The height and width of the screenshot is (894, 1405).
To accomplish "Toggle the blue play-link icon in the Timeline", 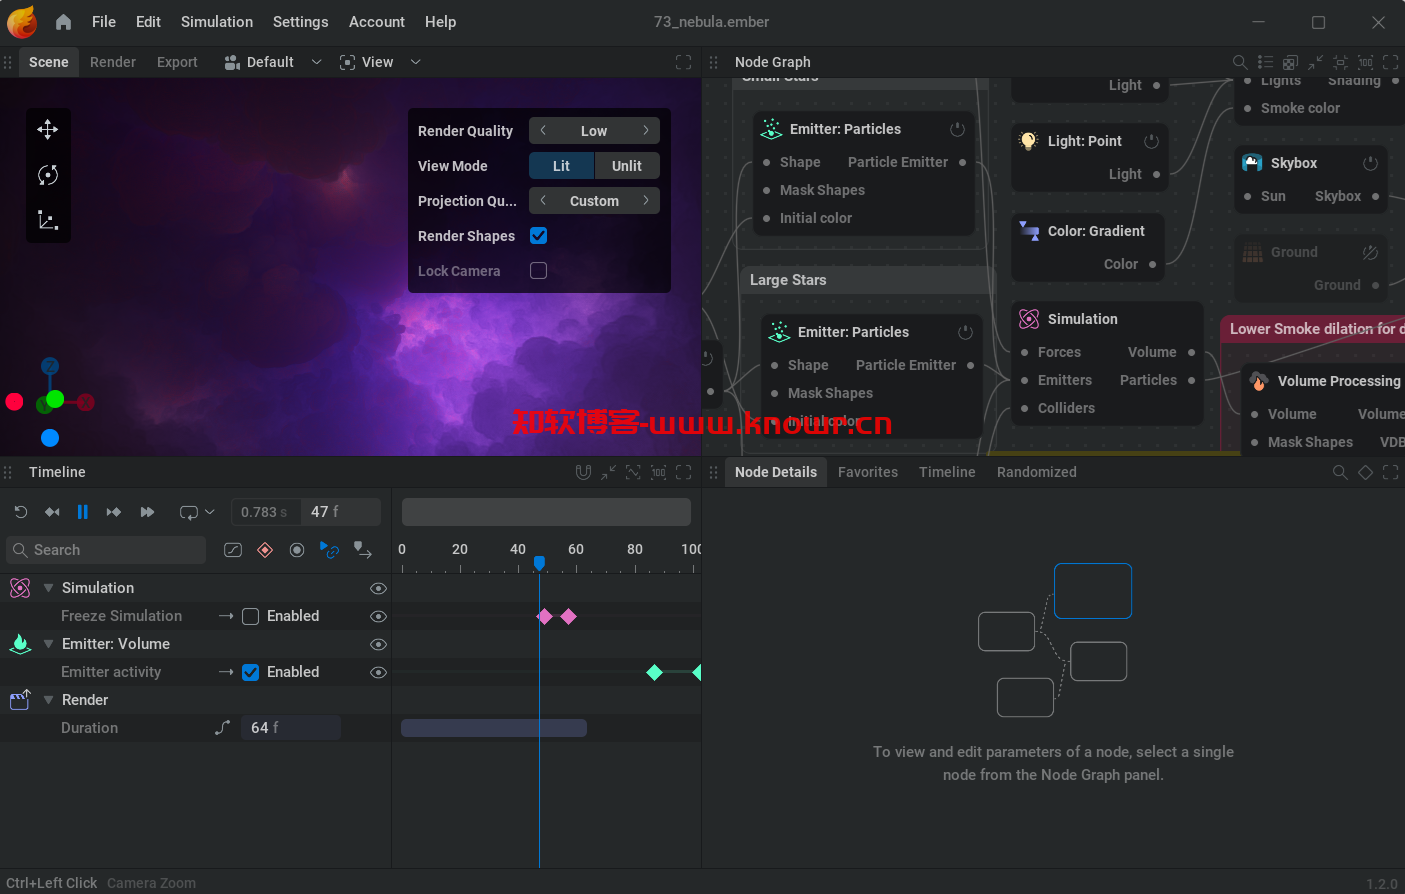I will (329, 550).
